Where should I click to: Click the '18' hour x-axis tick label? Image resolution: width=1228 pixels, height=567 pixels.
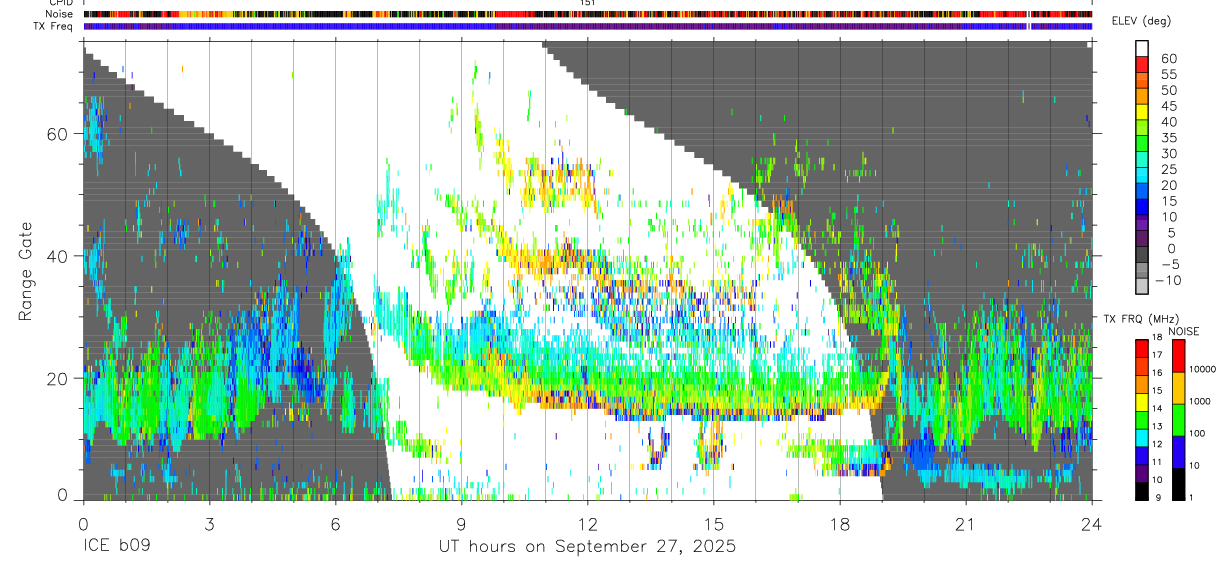coord(840,523)
